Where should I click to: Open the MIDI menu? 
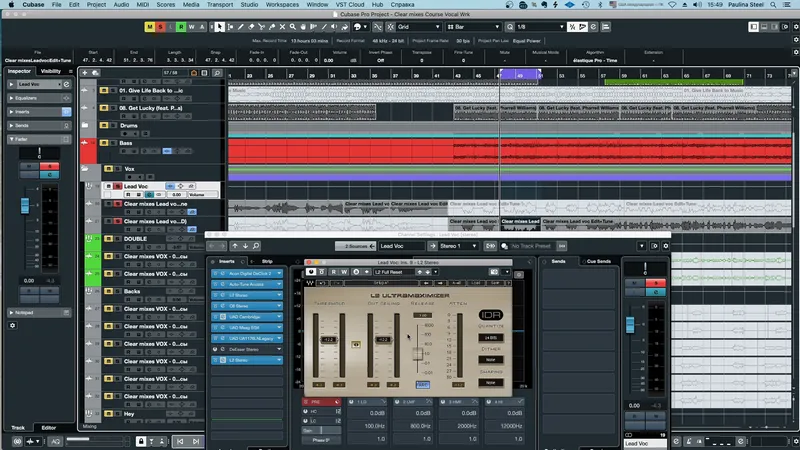143,5
